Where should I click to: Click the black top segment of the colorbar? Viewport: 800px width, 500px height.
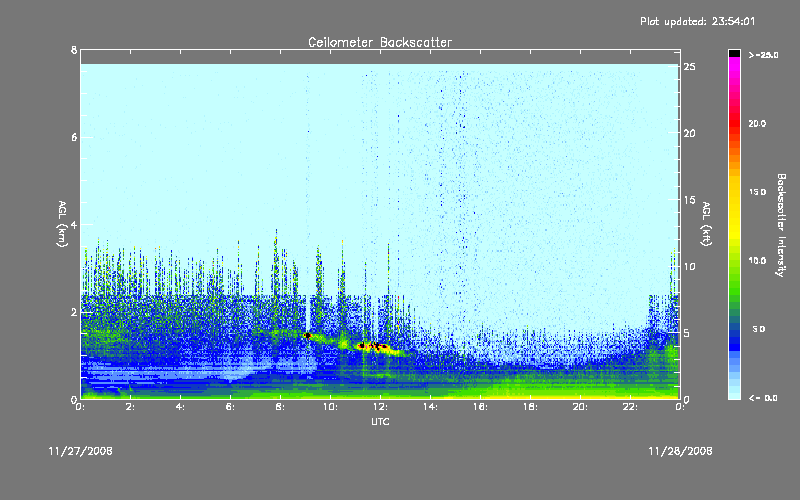click(734, 53)
